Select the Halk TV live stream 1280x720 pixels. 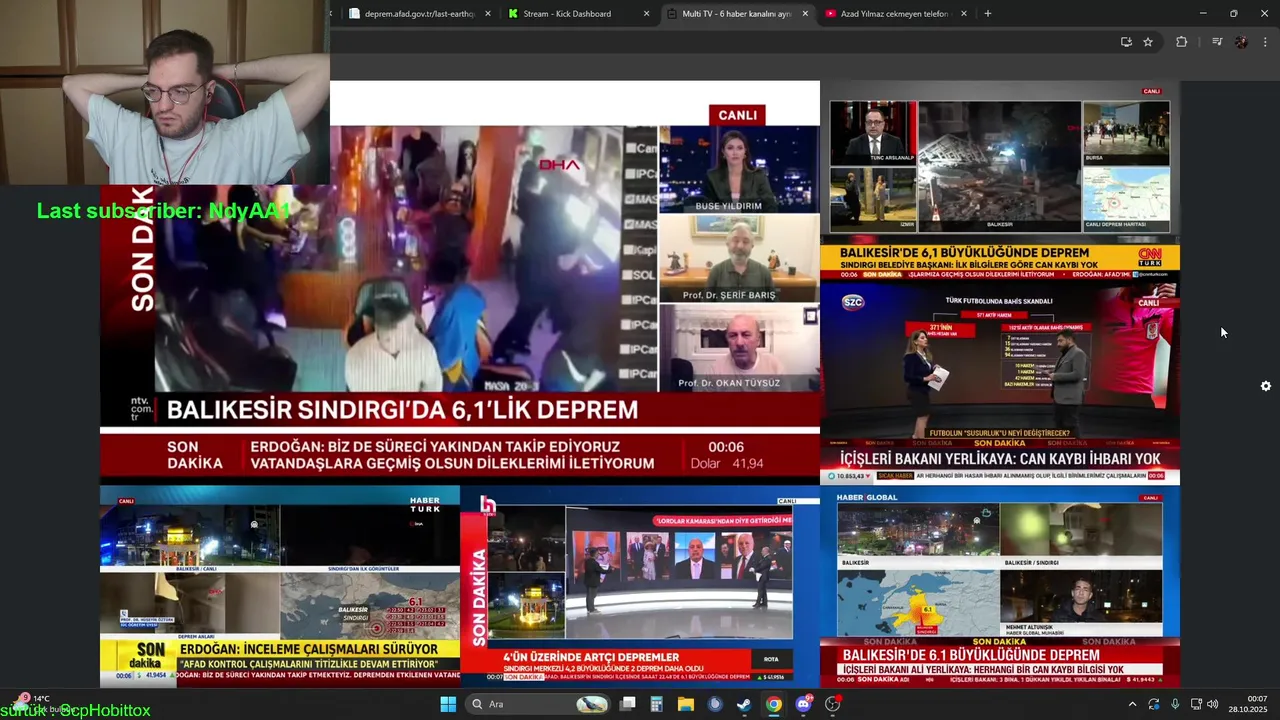pos(640,586)
